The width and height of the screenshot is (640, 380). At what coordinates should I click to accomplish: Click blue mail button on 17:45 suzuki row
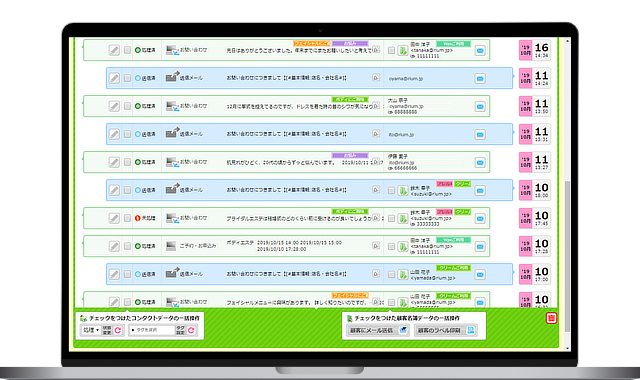tap(480, 219)
